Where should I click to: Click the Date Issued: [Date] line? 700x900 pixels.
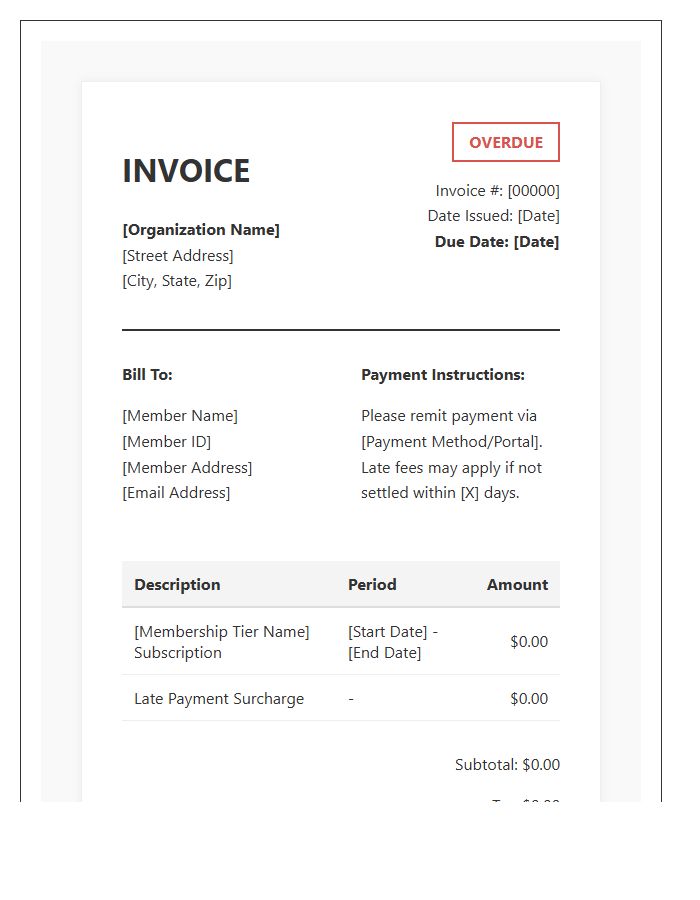493,216
